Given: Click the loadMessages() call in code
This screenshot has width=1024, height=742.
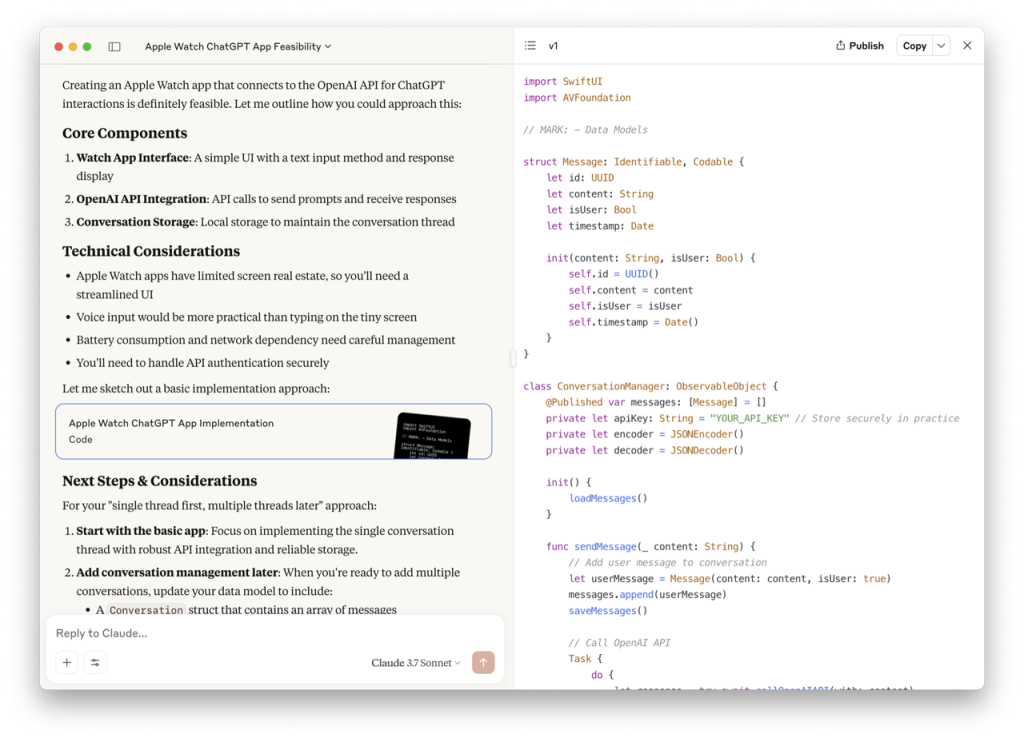Looking at the screenshot, I should [x=608, y=498].
